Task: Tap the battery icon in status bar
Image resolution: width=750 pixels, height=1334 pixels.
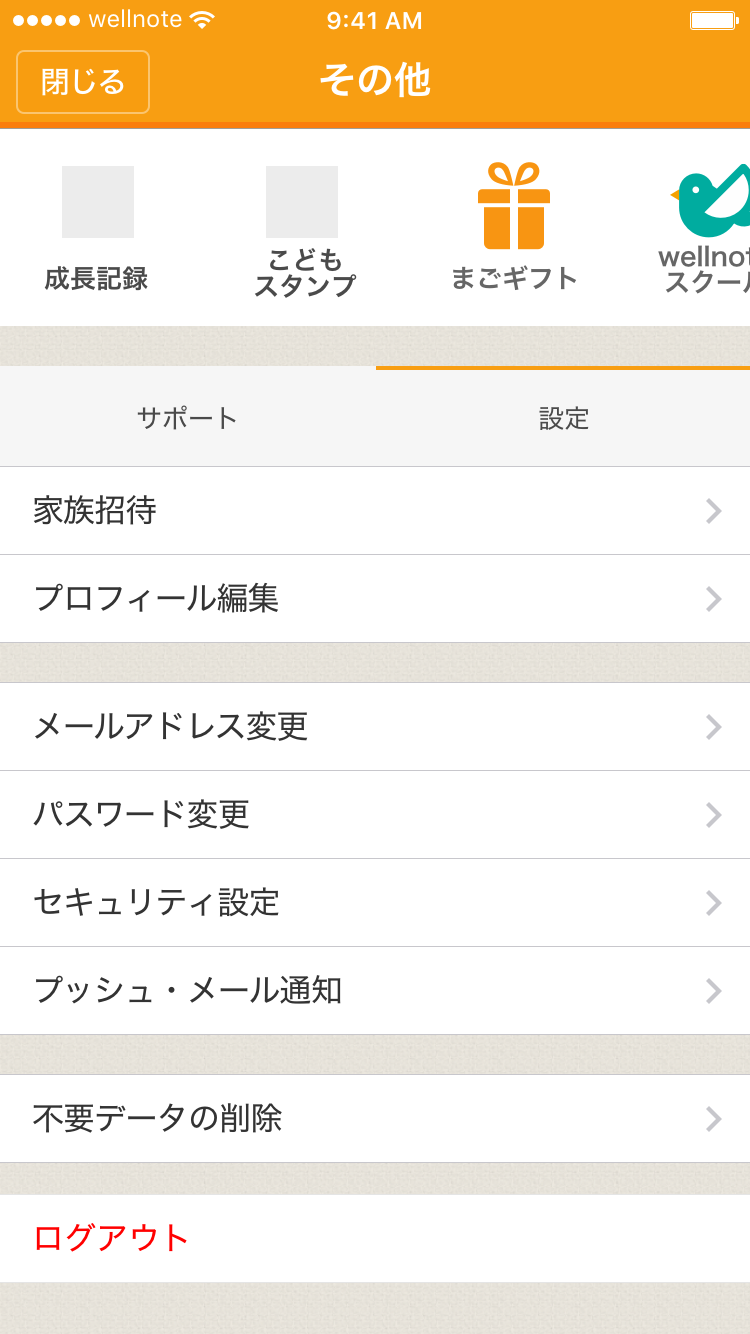Action: pyautogui.click(x=714, y=20)
